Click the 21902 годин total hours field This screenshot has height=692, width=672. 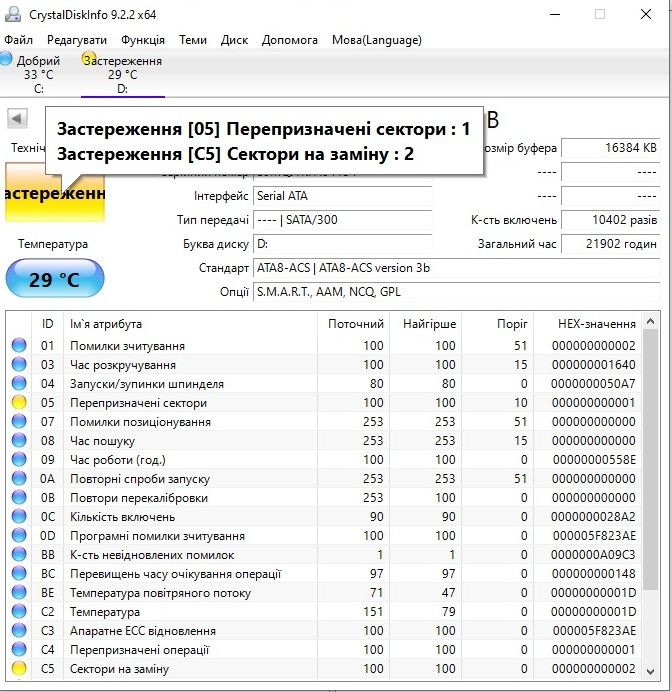tap(611, 244)
